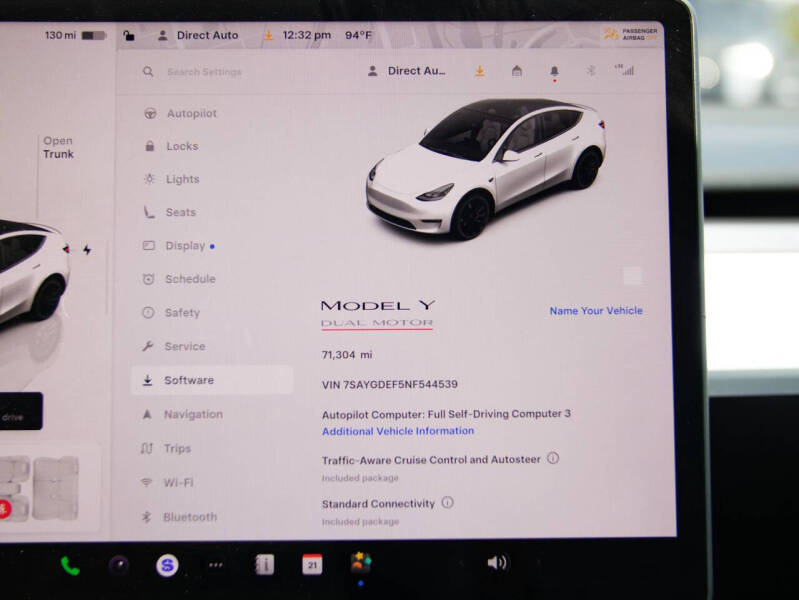
Task: Tap the search magnifier icon
Action: (148, 72)
